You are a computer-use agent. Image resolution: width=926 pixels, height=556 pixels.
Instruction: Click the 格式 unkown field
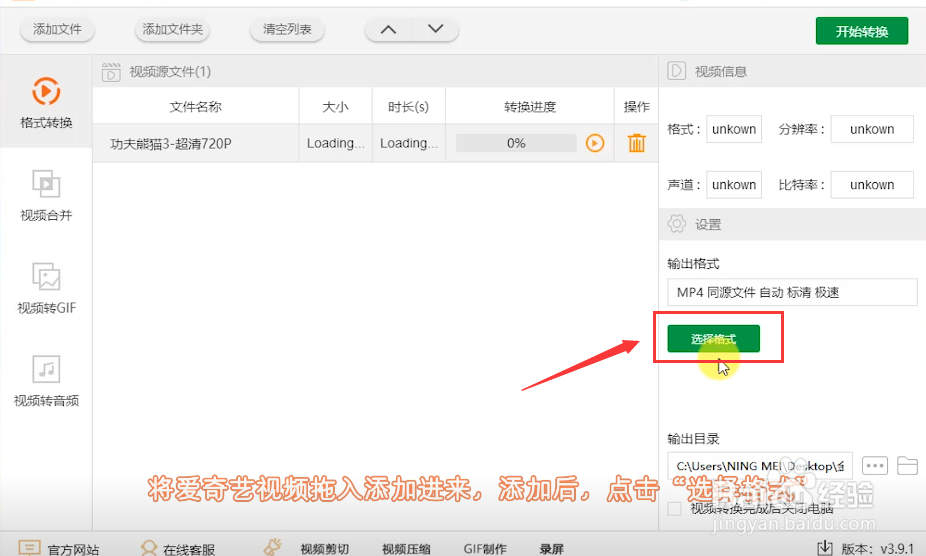(734, 129)
